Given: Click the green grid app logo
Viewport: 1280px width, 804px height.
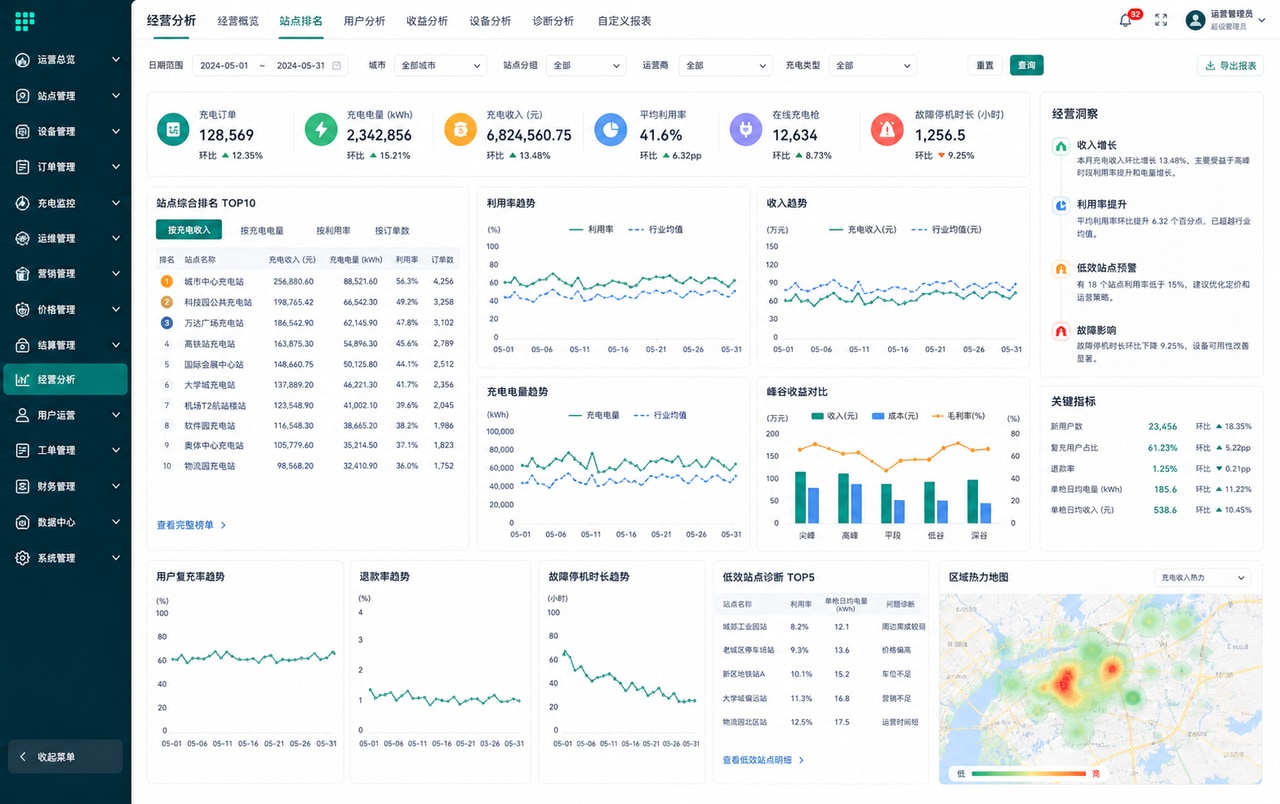Looking at the screenshot, I should 25,21.
